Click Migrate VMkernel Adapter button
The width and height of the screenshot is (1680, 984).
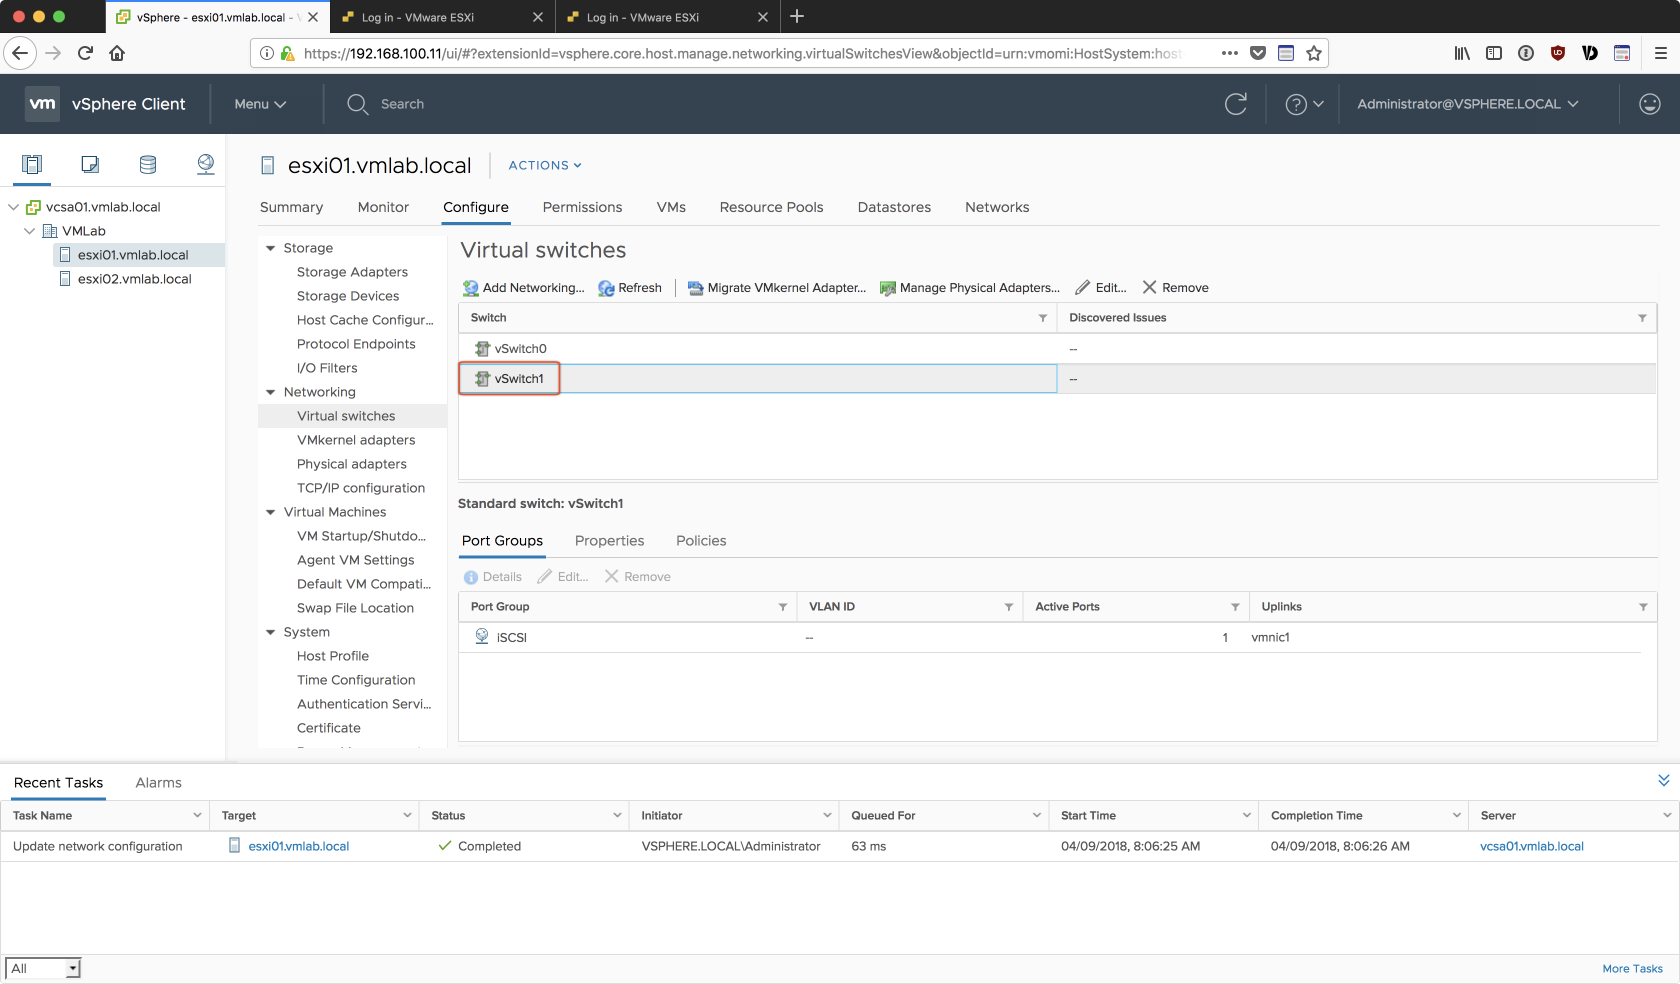[777, 288]
